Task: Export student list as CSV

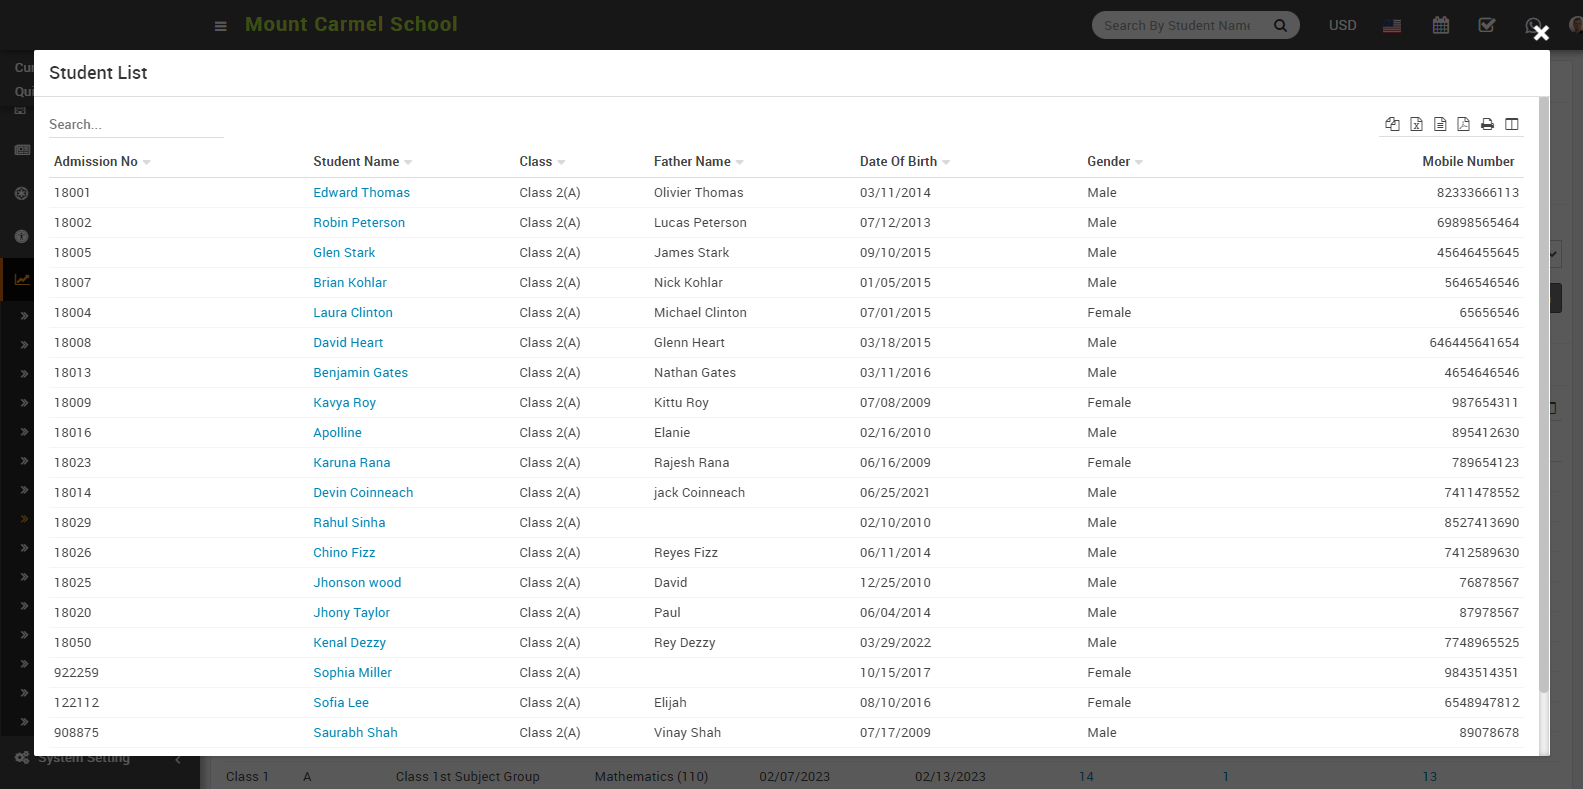Action: (x=1440, y=124)
